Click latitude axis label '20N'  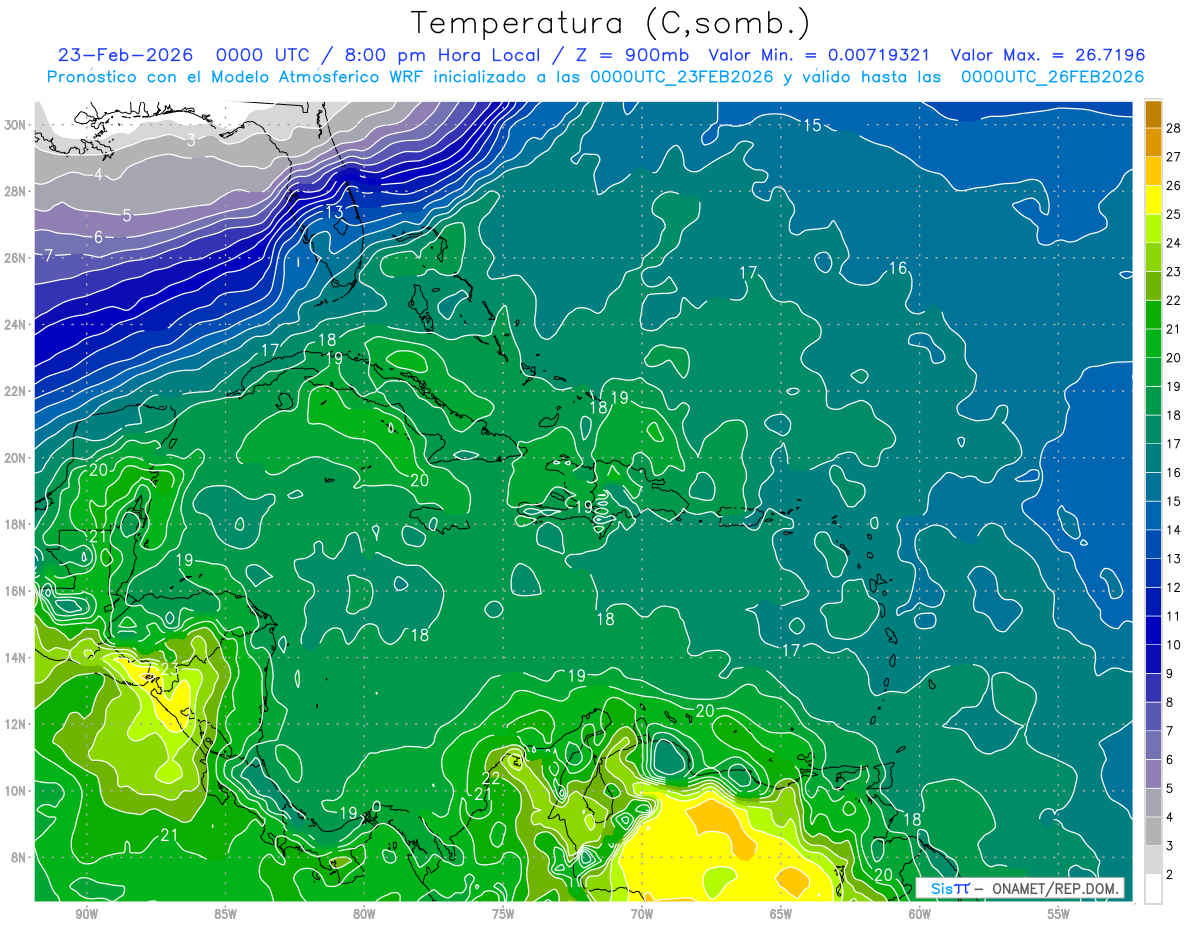(16, 457)
